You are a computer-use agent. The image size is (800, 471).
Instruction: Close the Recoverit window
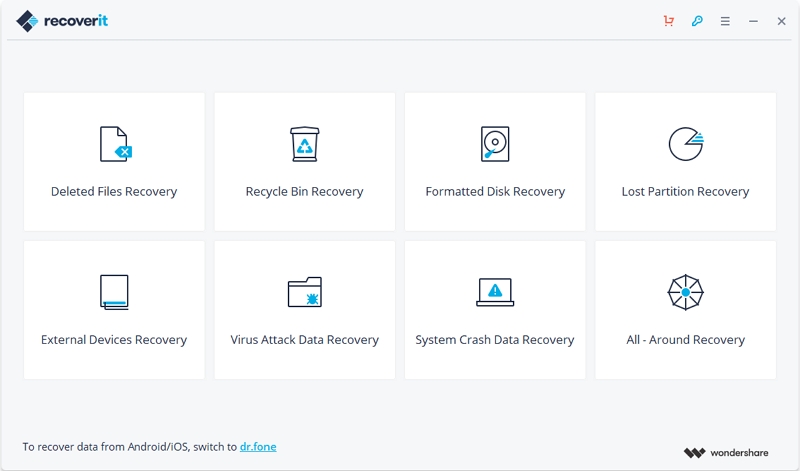point(781,21)
